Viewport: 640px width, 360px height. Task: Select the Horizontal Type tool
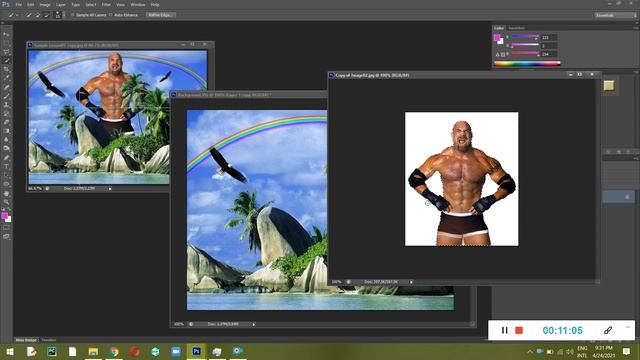coord(6,167)
